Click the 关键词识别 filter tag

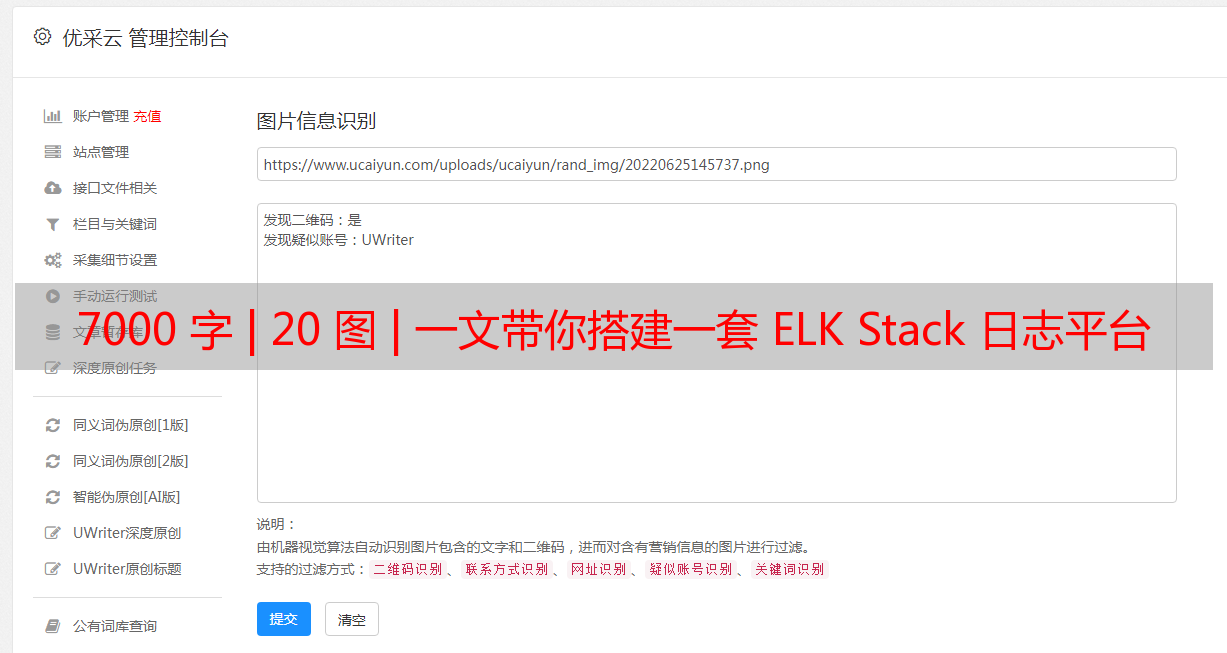coord(790,569)
